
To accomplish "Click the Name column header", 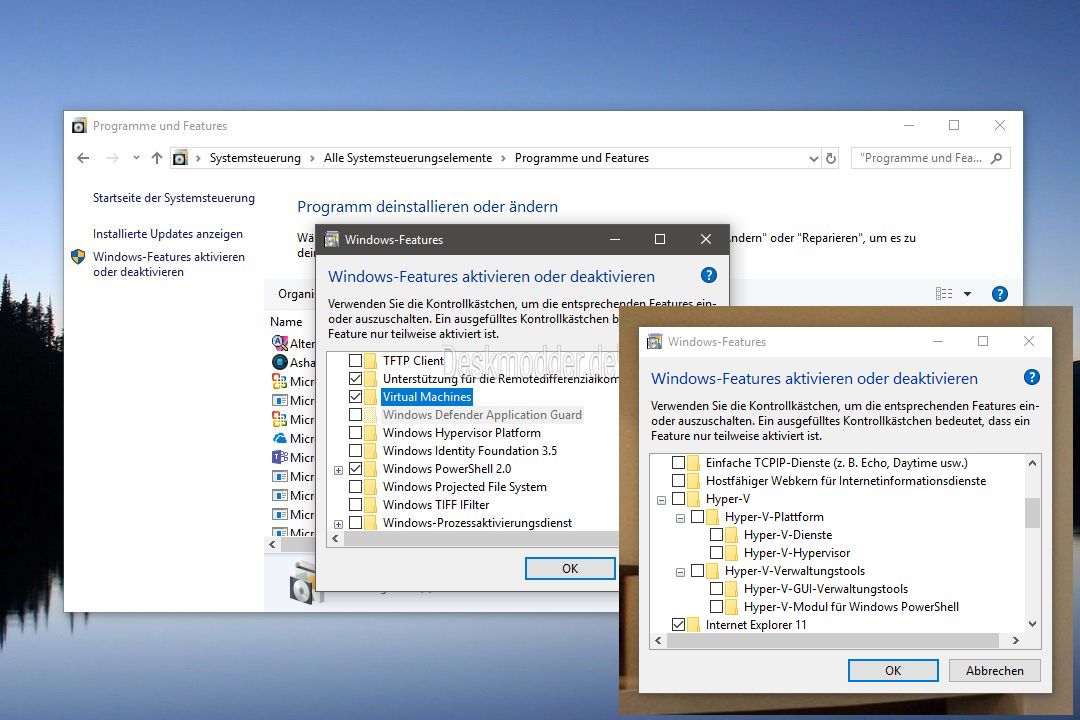I will click(287, 322).
